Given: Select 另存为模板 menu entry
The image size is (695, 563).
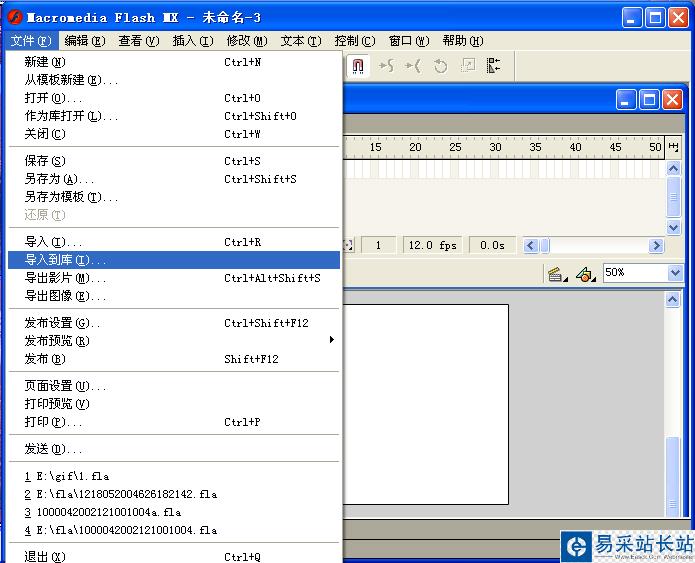Looking at the screenshot, I should pyautogui.click(x=174, y=197).
